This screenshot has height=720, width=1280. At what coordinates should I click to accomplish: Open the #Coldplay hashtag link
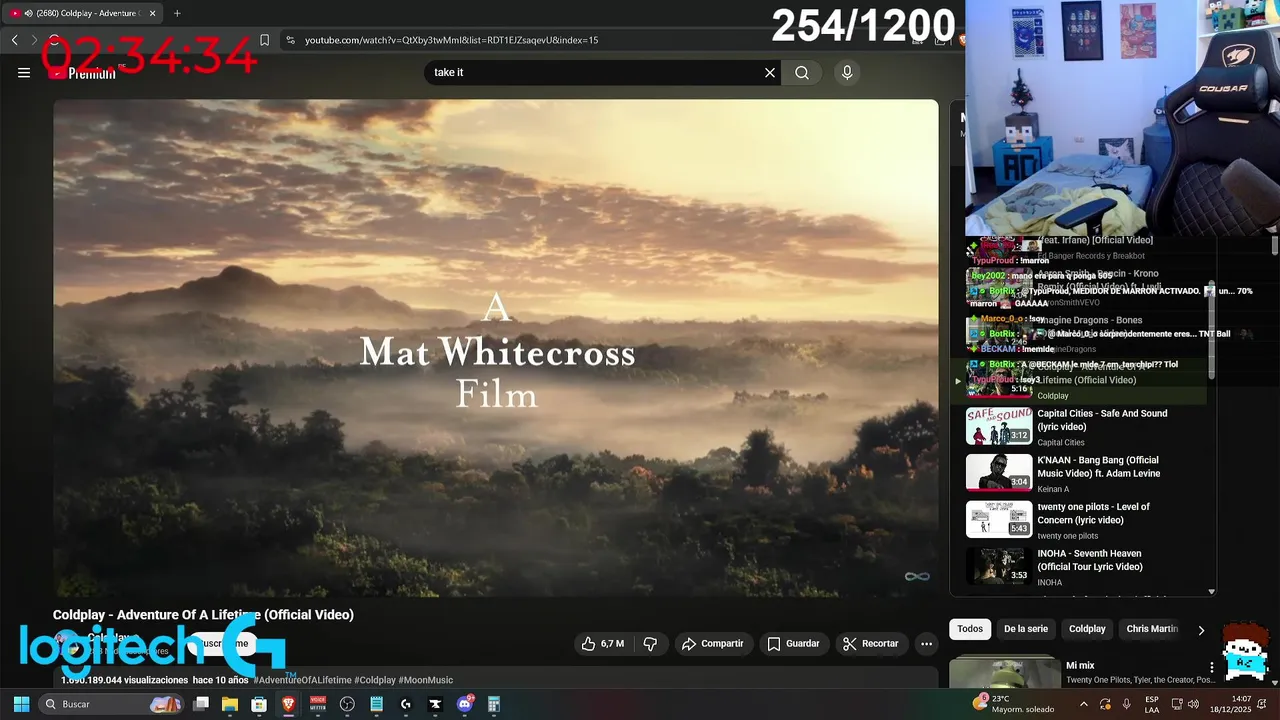coord(375,680)
